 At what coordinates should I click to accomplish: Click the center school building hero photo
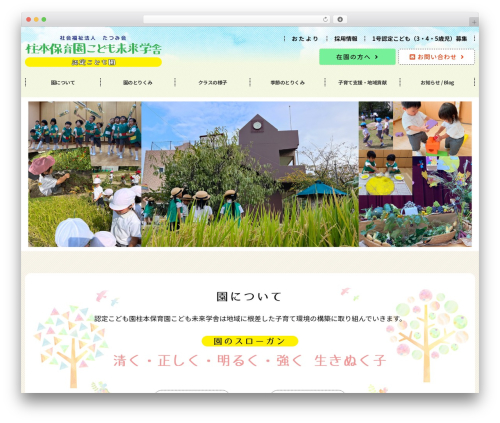250,174
